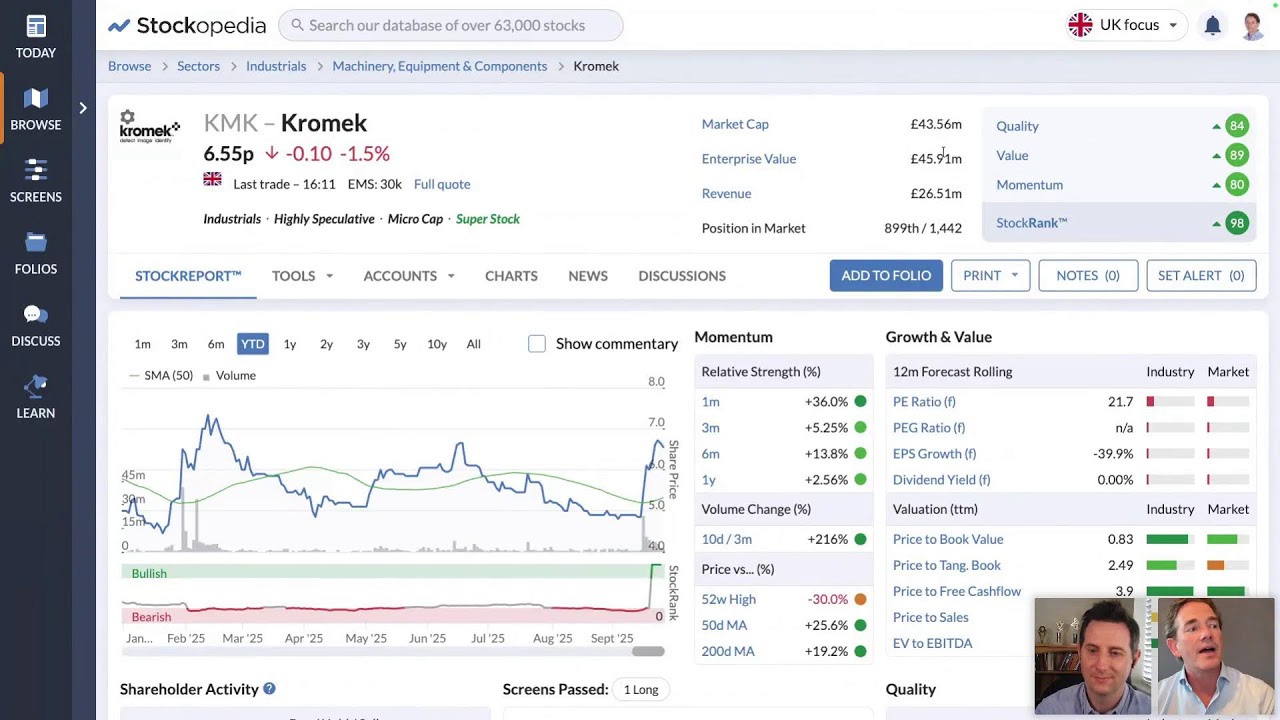Go to Browse breadcrumb
Viewport: 1280px width, 720px height.
(130, 66)
